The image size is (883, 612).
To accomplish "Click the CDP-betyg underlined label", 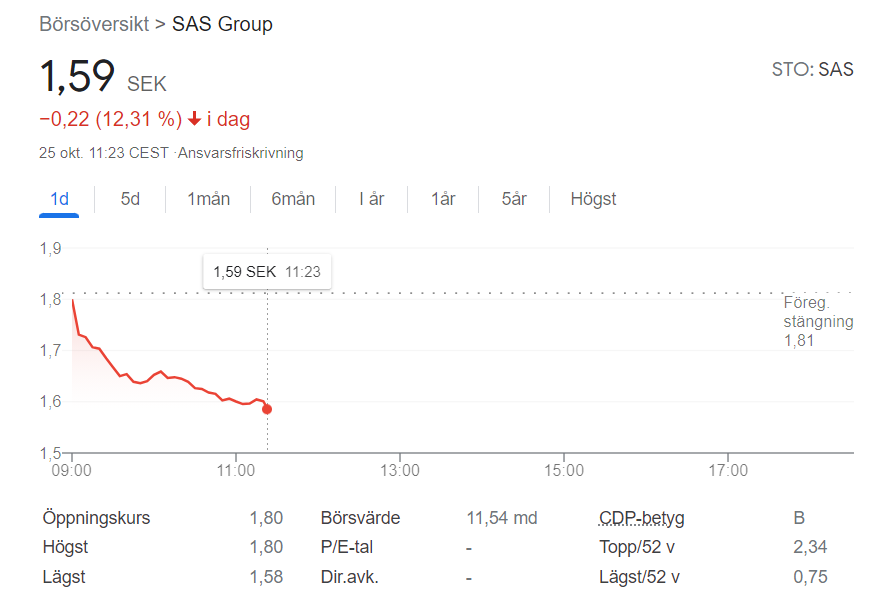I will pyautogui.click(x=641, y=518).
